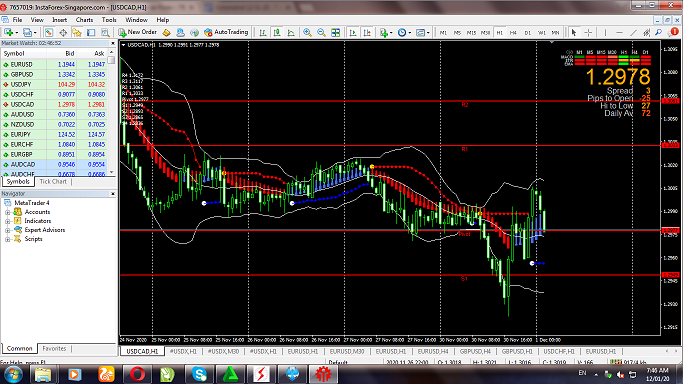Select the Crosshair tool
Viewport: 683px width, 384px height.
pos(588,32)
